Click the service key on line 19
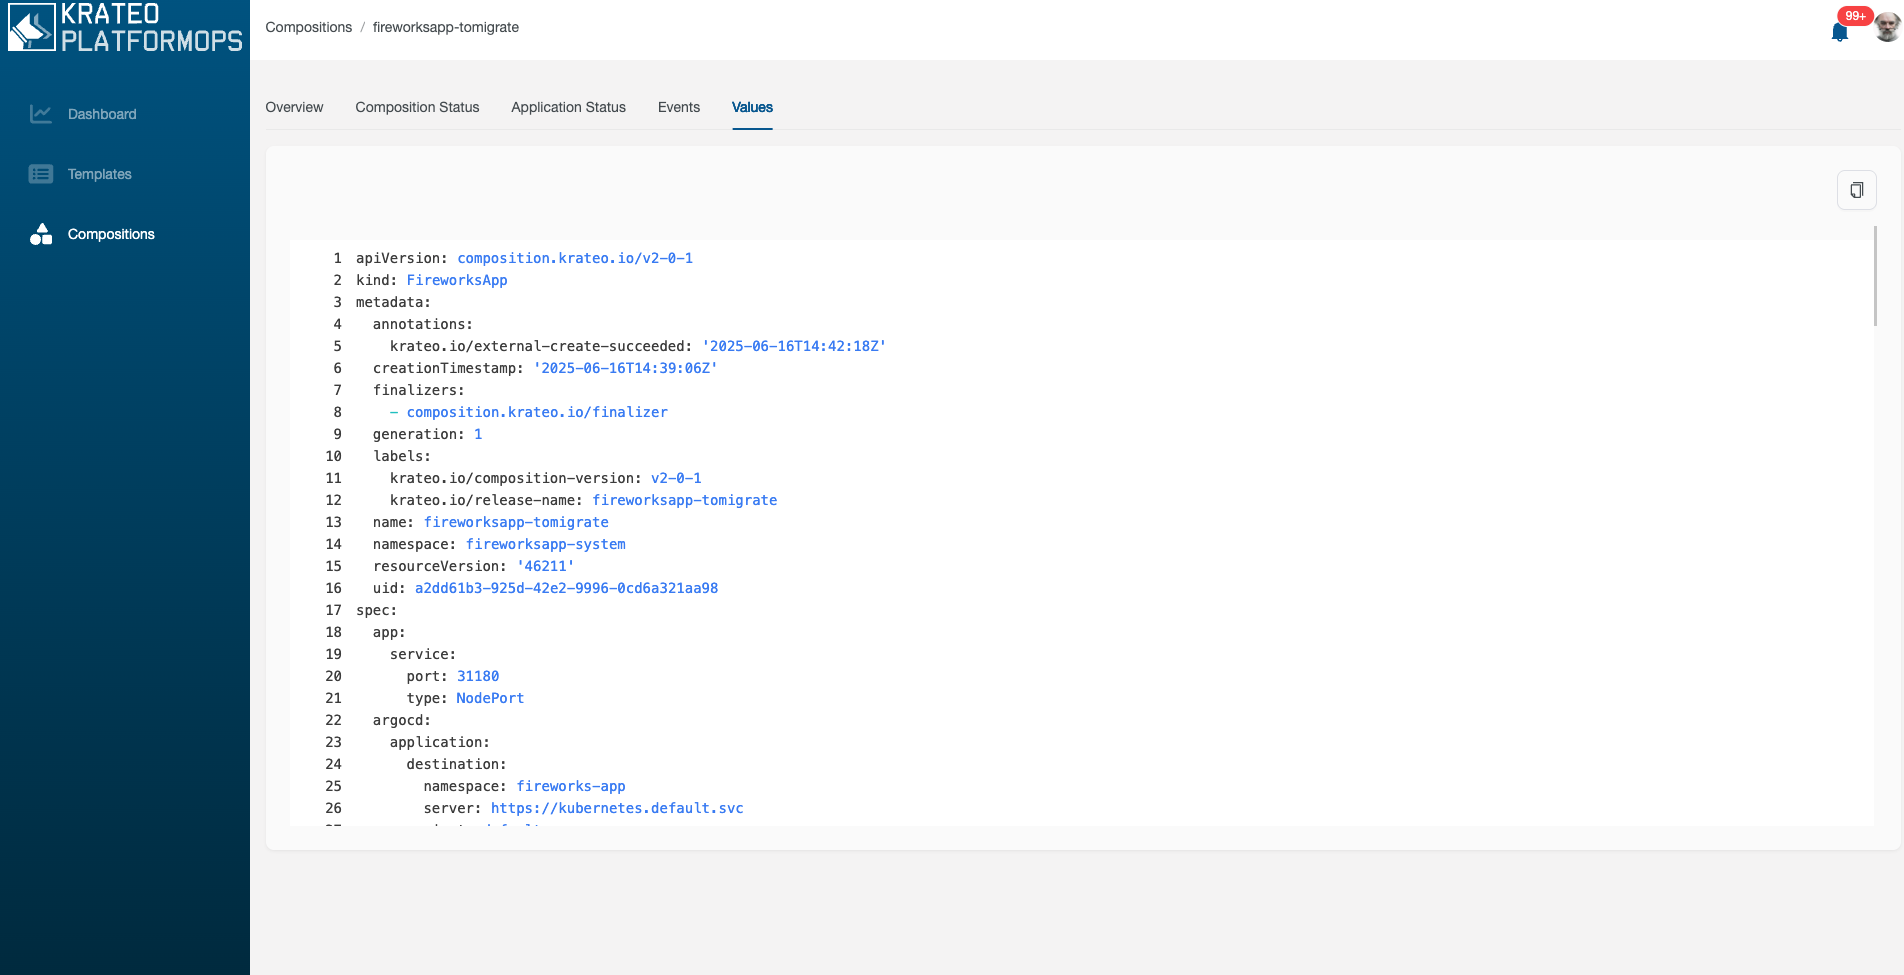 coord(423,654)
